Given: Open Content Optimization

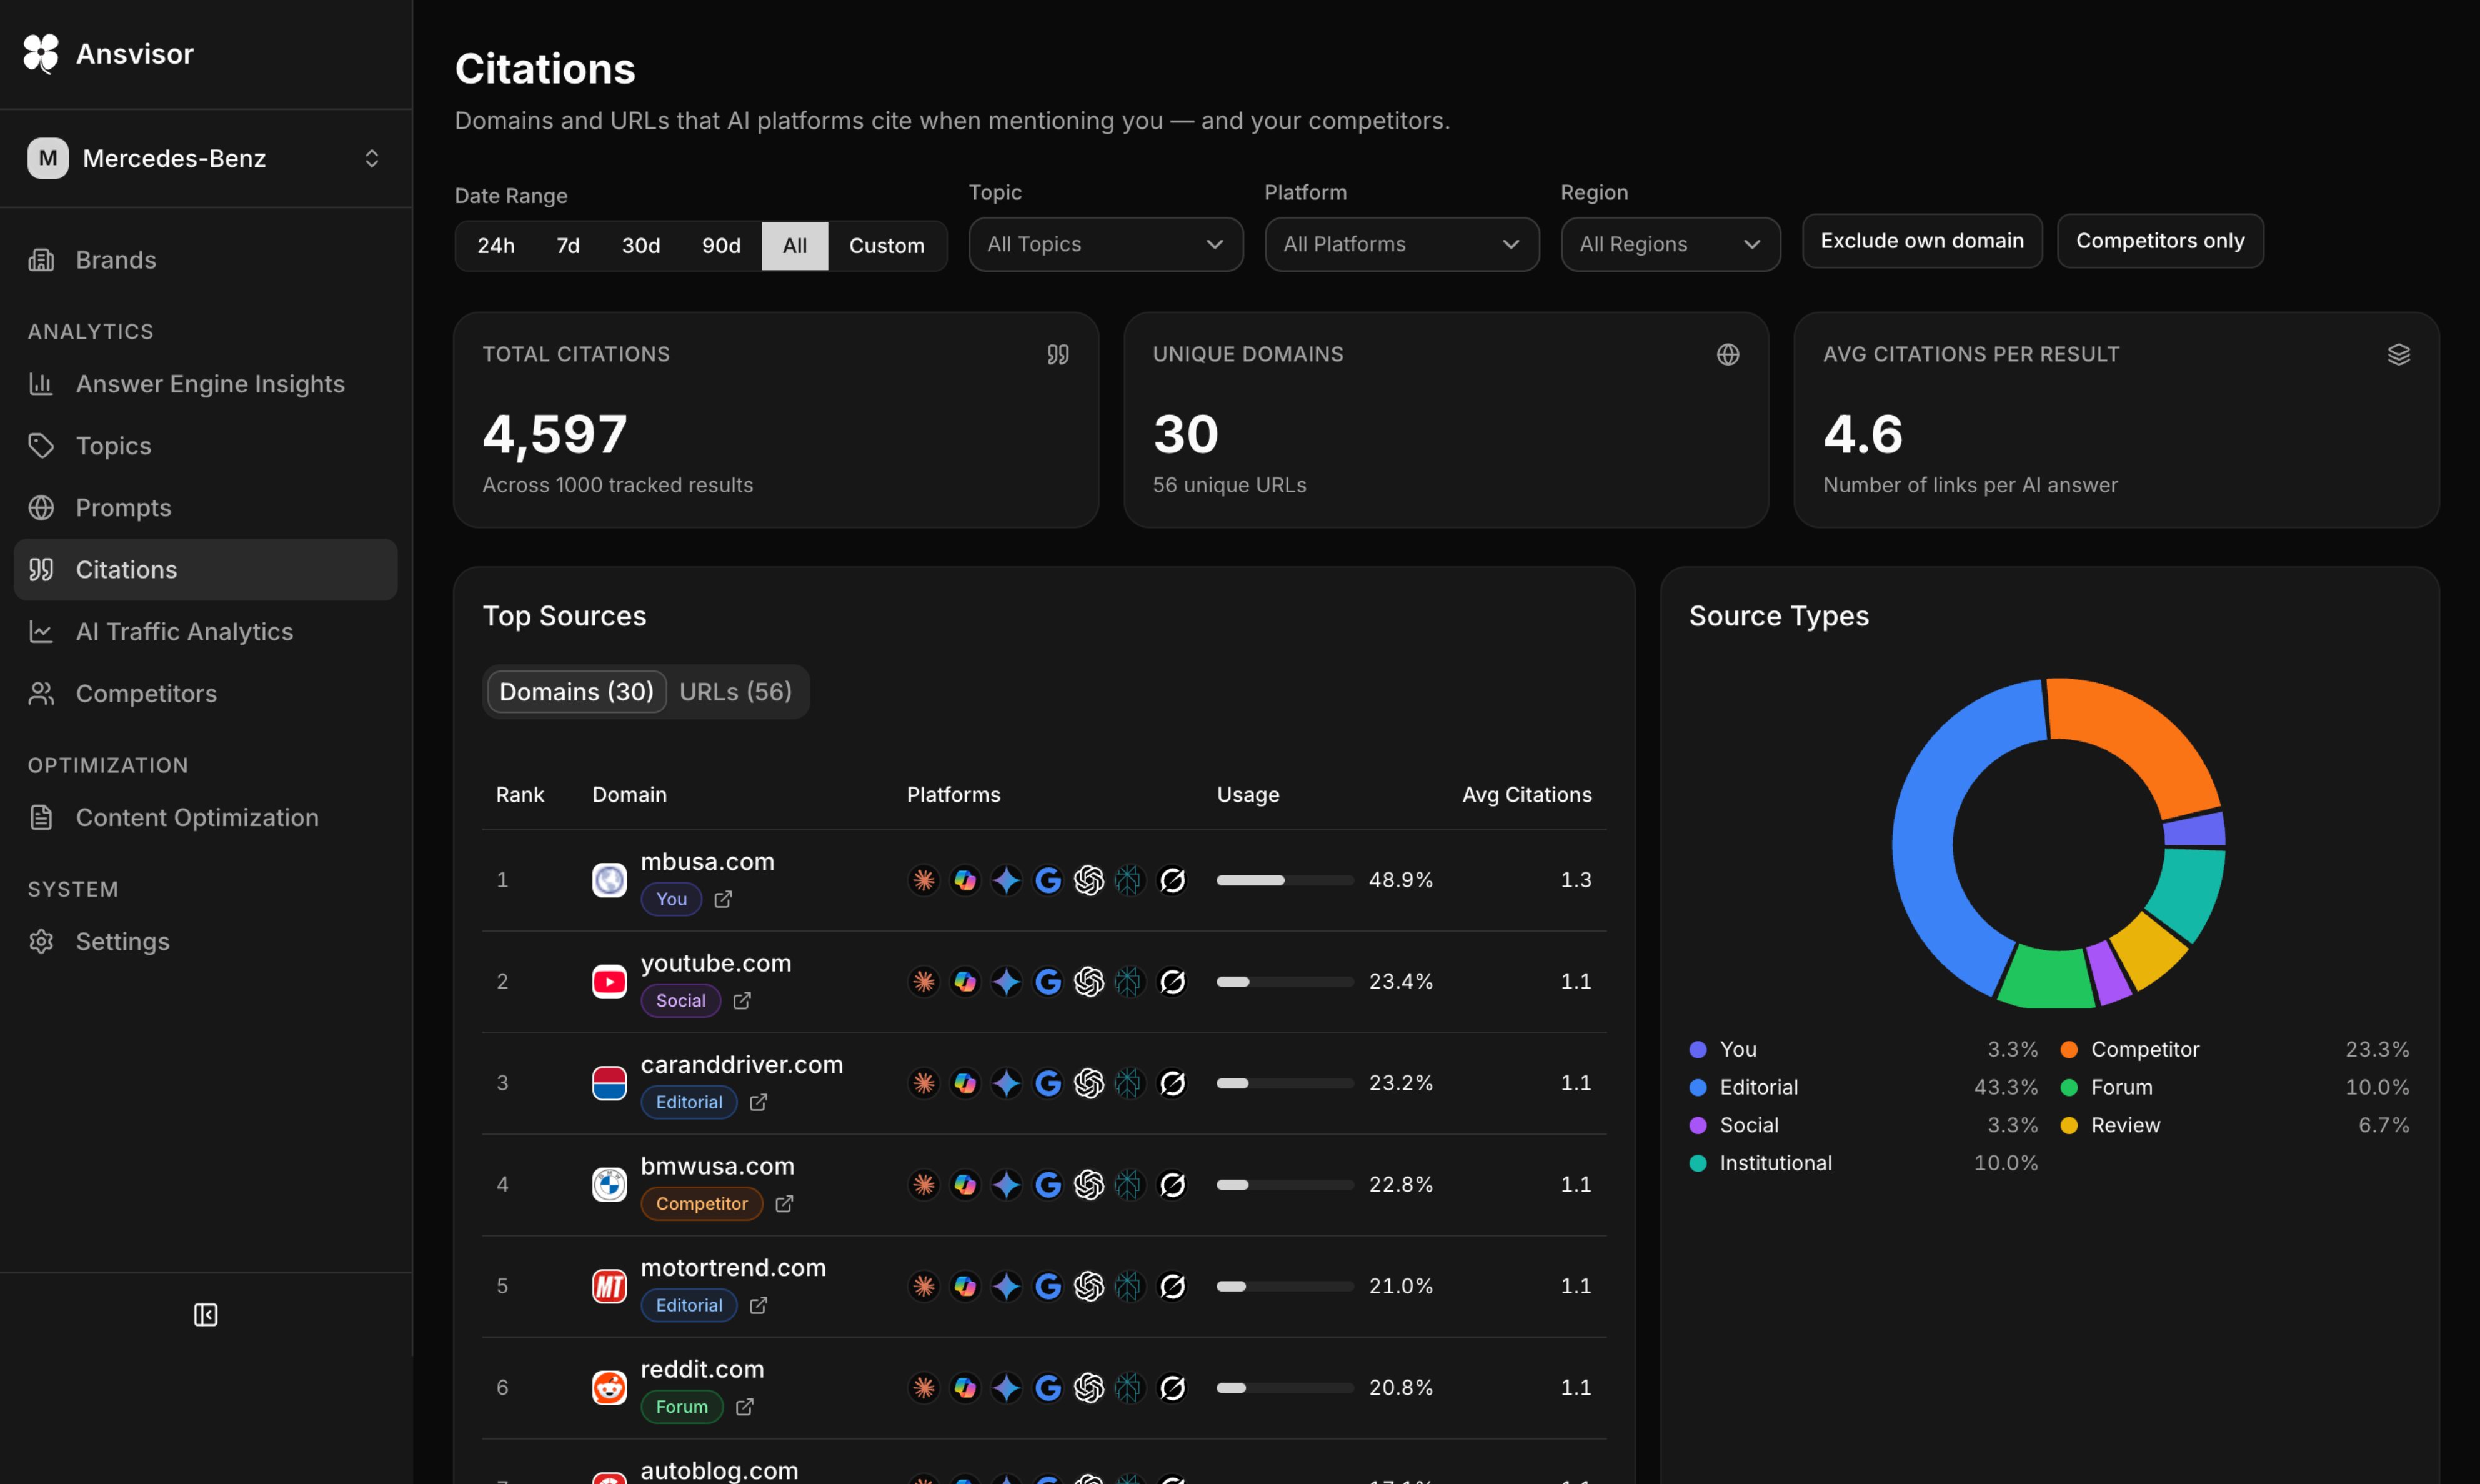Looking at the screenshot, I should [205, 818].
